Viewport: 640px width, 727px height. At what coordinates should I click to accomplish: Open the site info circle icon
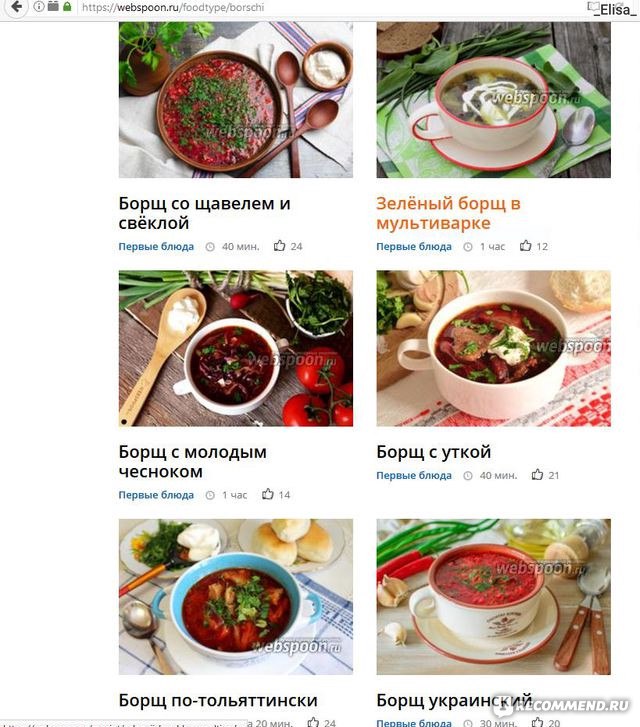[39, 6]
